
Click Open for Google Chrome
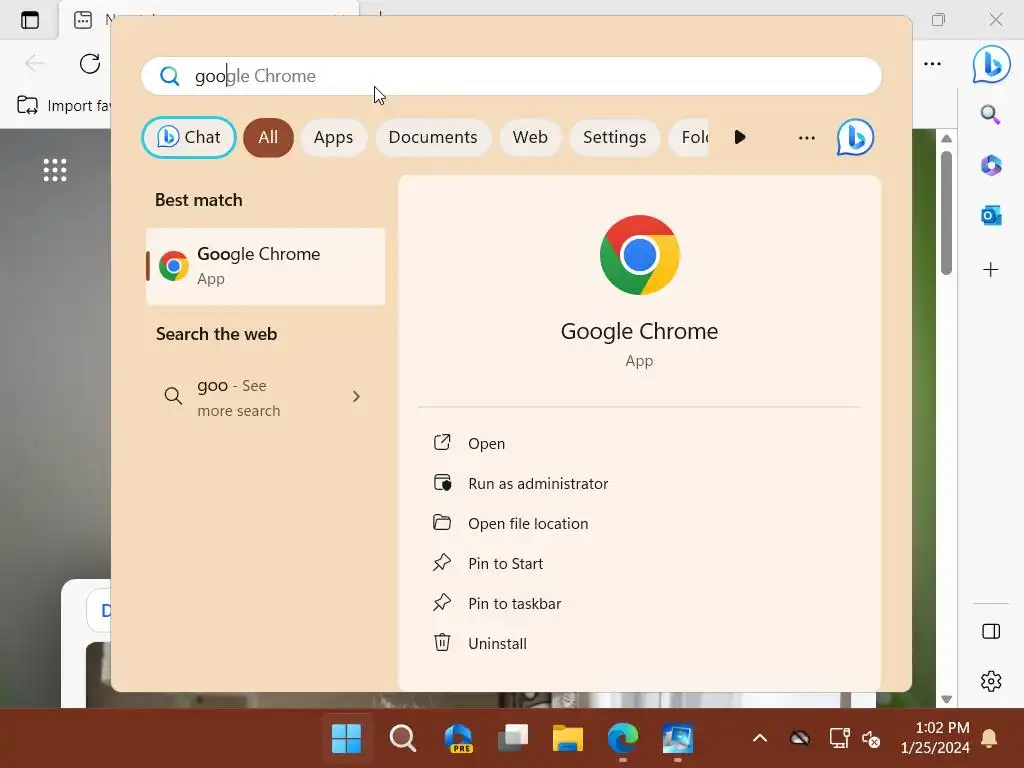(487, 443)
